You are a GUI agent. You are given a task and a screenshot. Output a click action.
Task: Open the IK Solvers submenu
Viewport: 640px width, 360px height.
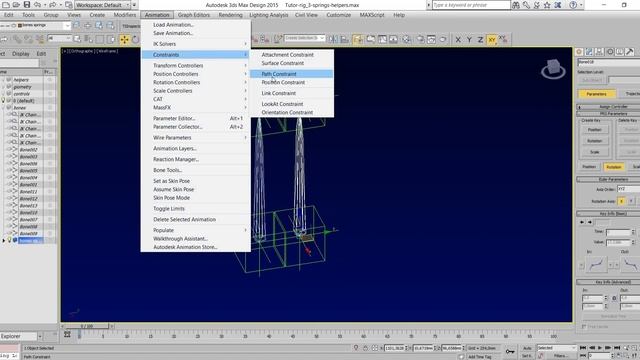pyautogui.click(x=196, y=44)
